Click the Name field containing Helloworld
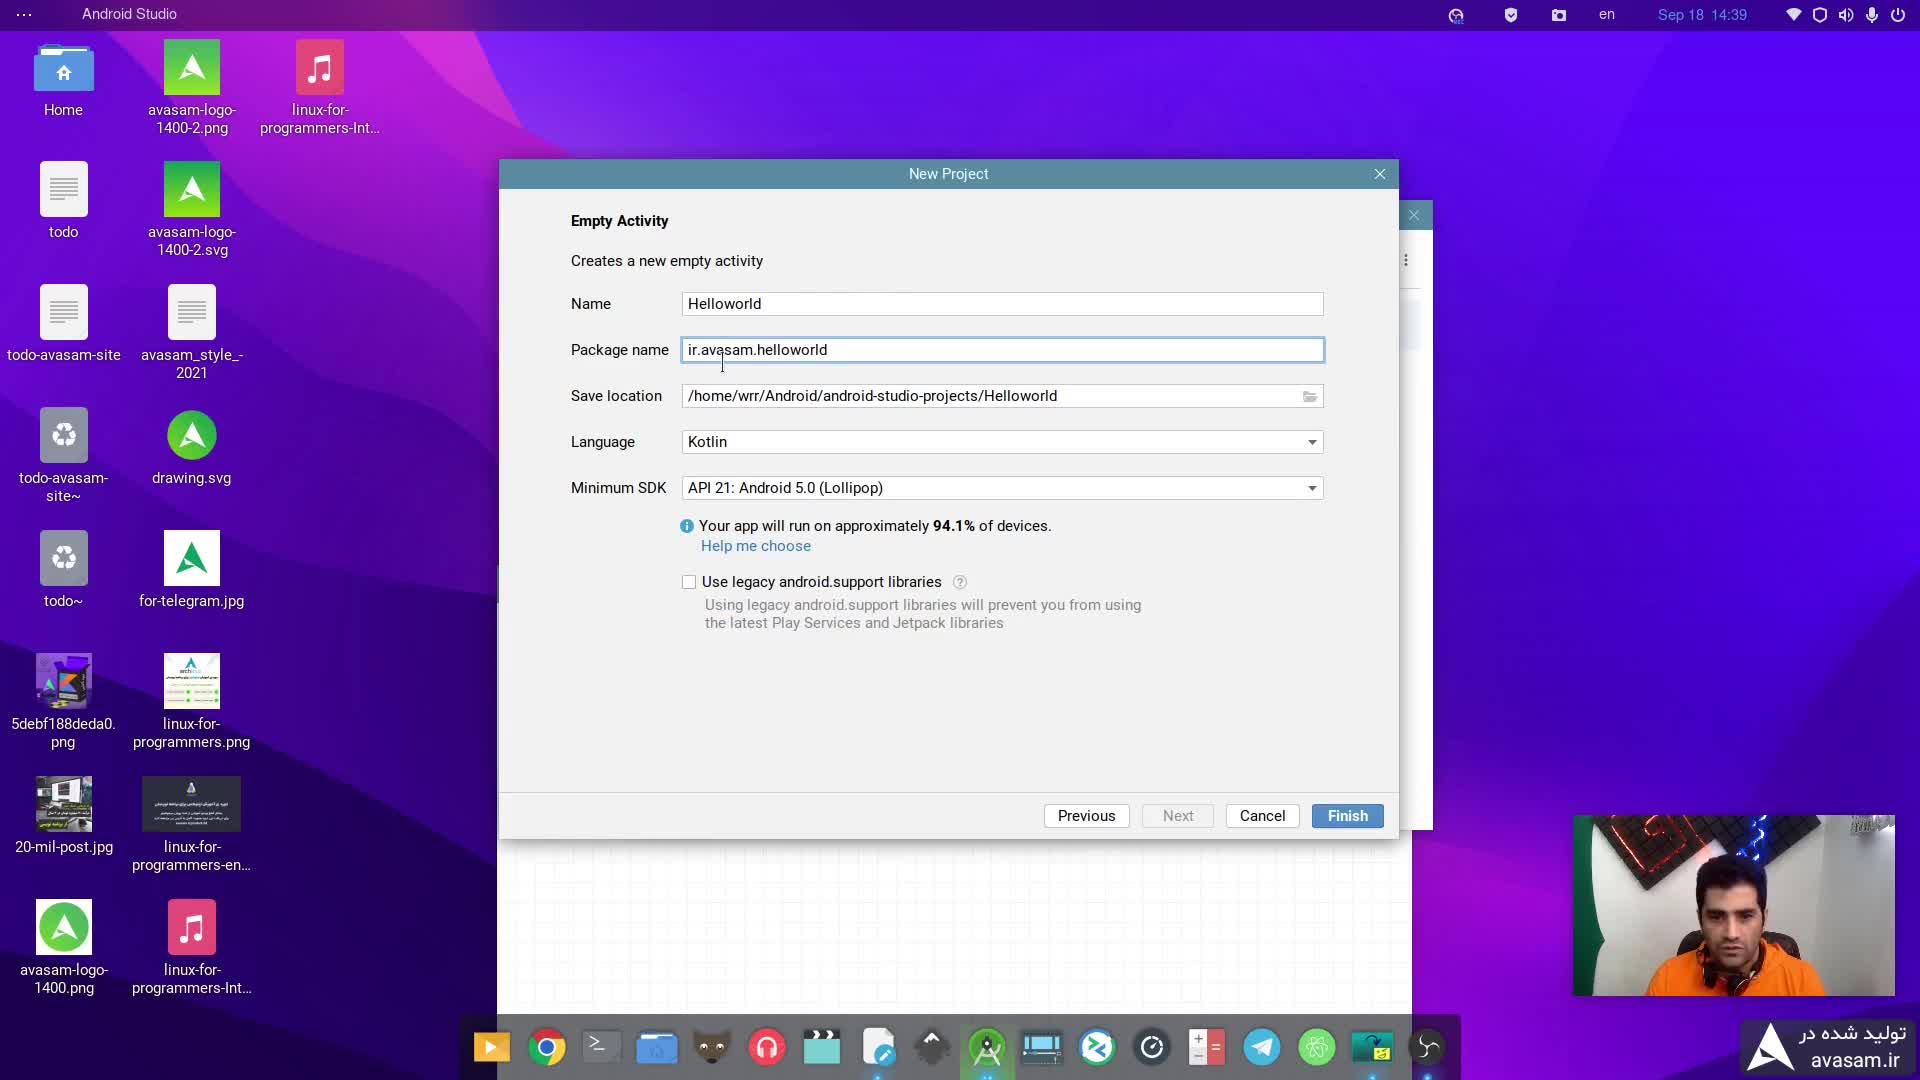The height and width of the screenshot is (1080, 1920). click(x=1002, y=304)
